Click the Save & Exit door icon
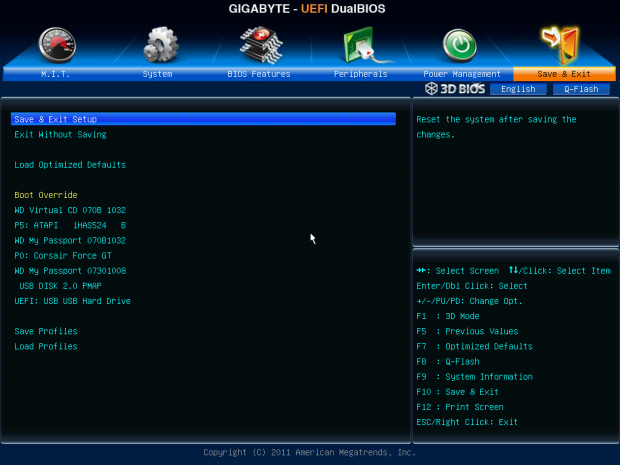Viewport: 620px width, 465px height. (560, 45)
